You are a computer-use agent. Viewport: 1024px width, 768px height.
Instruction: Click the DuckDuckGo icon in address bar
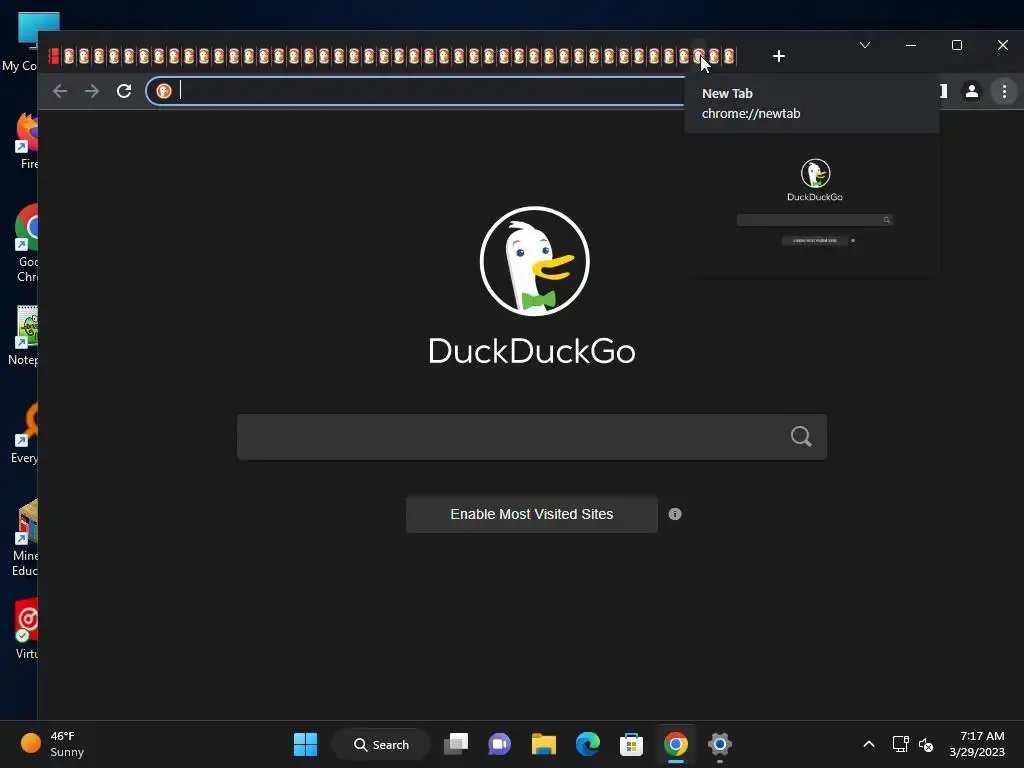(x=164, y=91)
